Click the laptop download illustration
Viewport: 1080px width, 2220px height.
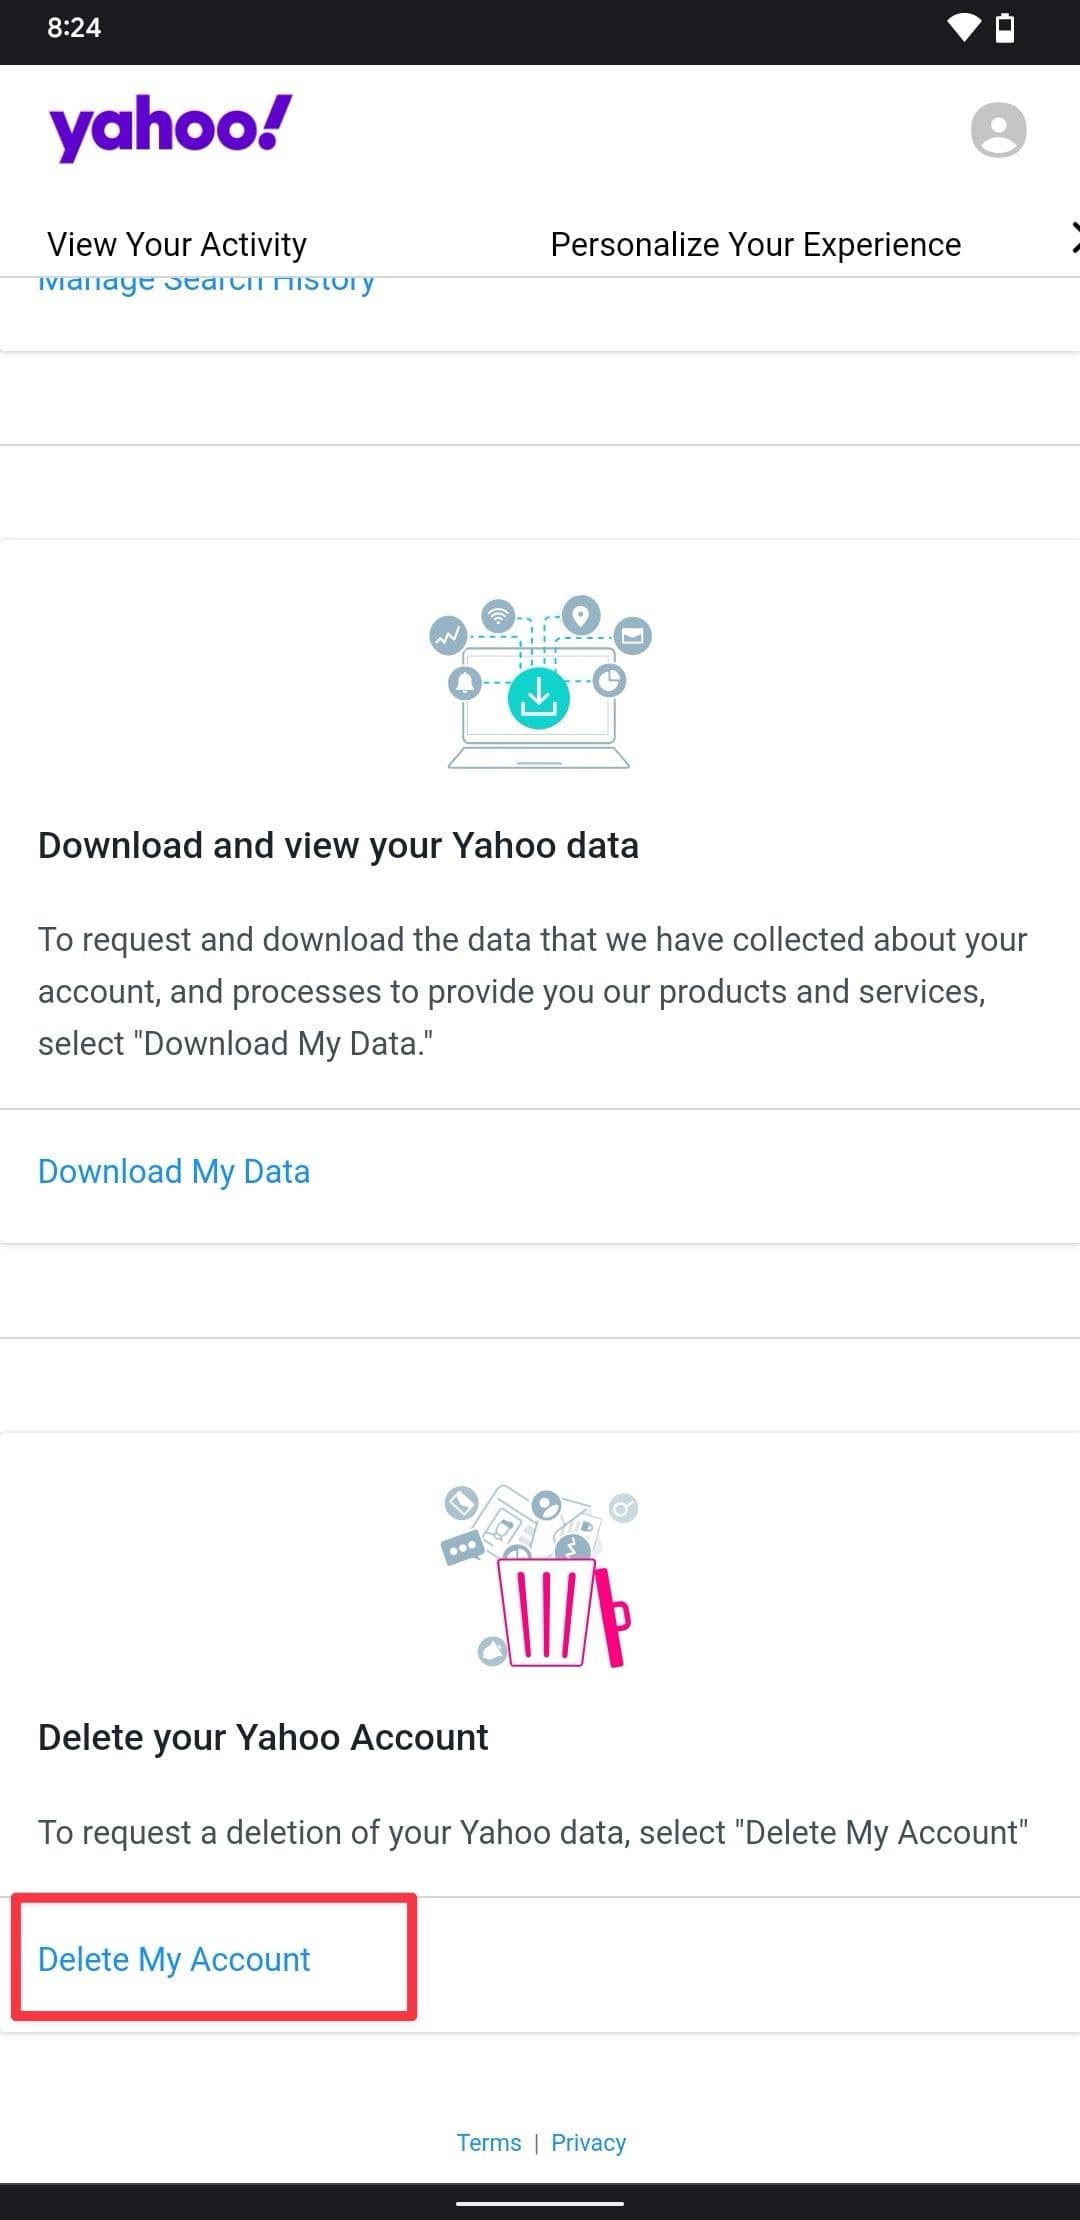(x=539, y=684)
